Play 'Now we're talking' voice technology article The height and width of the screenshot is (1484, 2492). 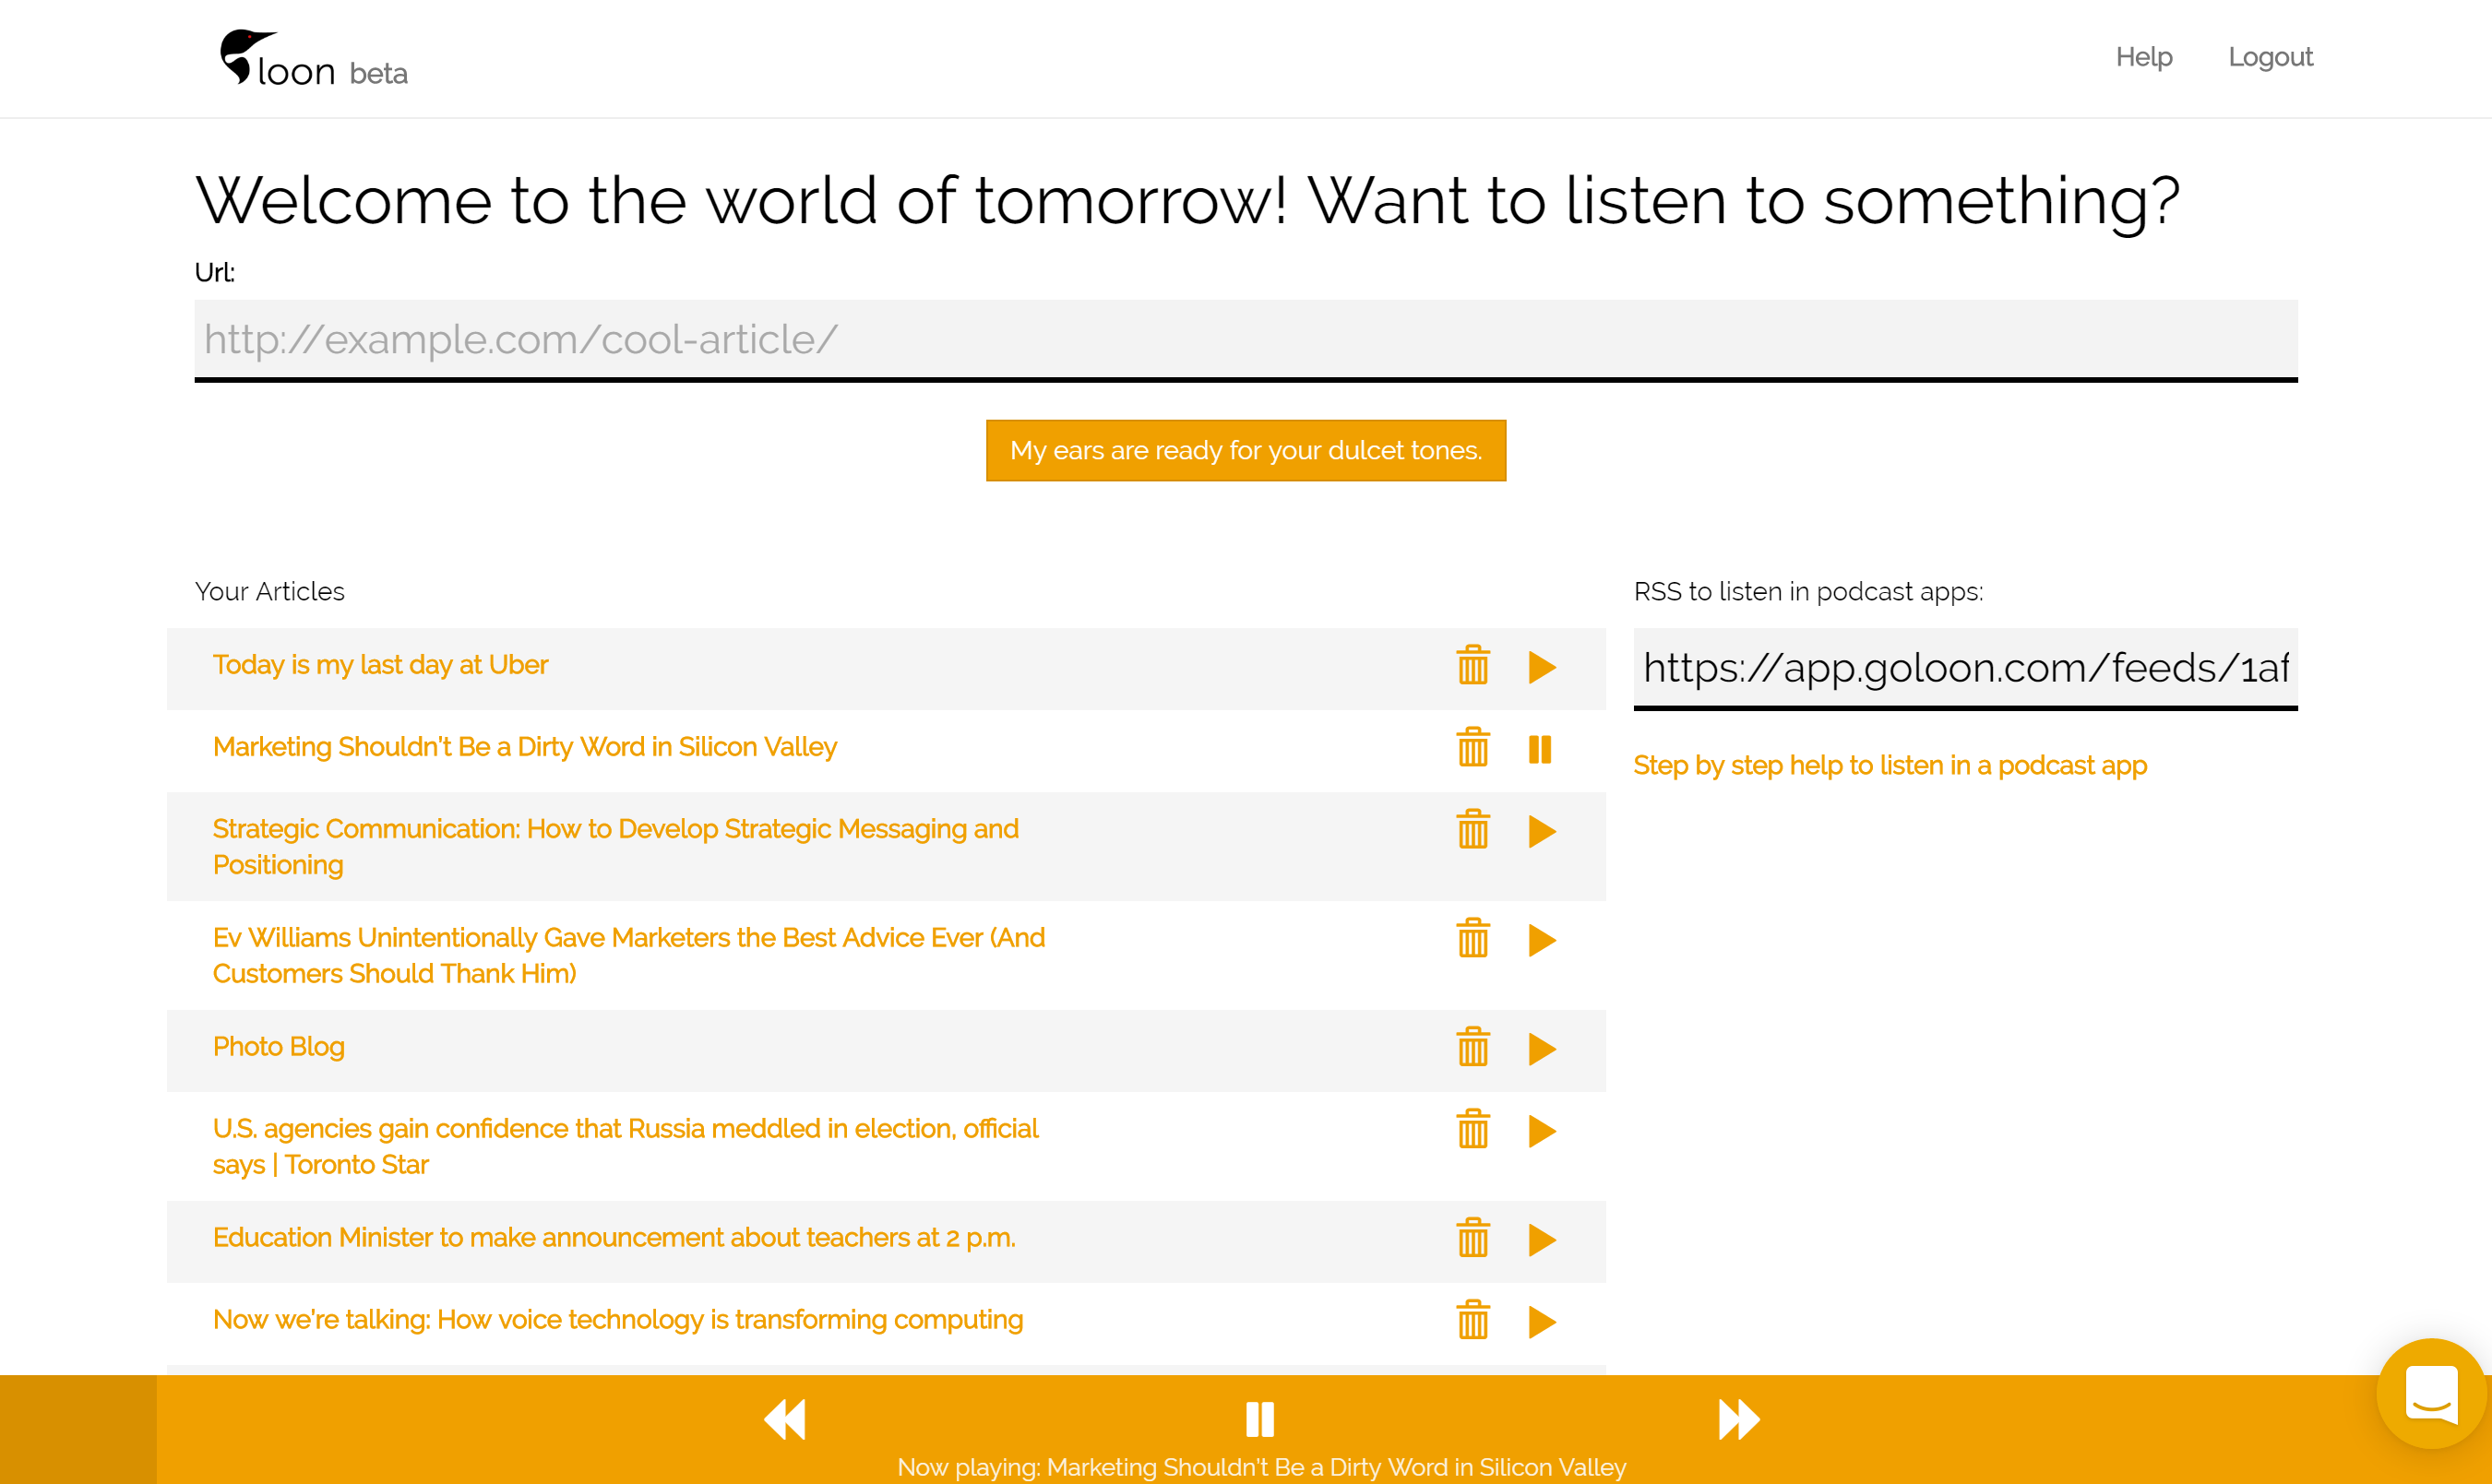pos(1542,1322)
